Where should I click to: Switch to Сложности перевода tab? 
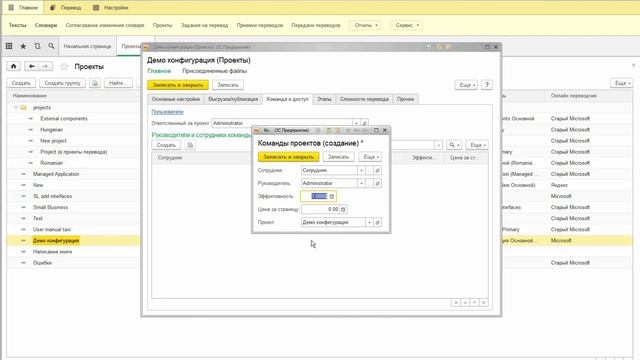tap(364, 99)
